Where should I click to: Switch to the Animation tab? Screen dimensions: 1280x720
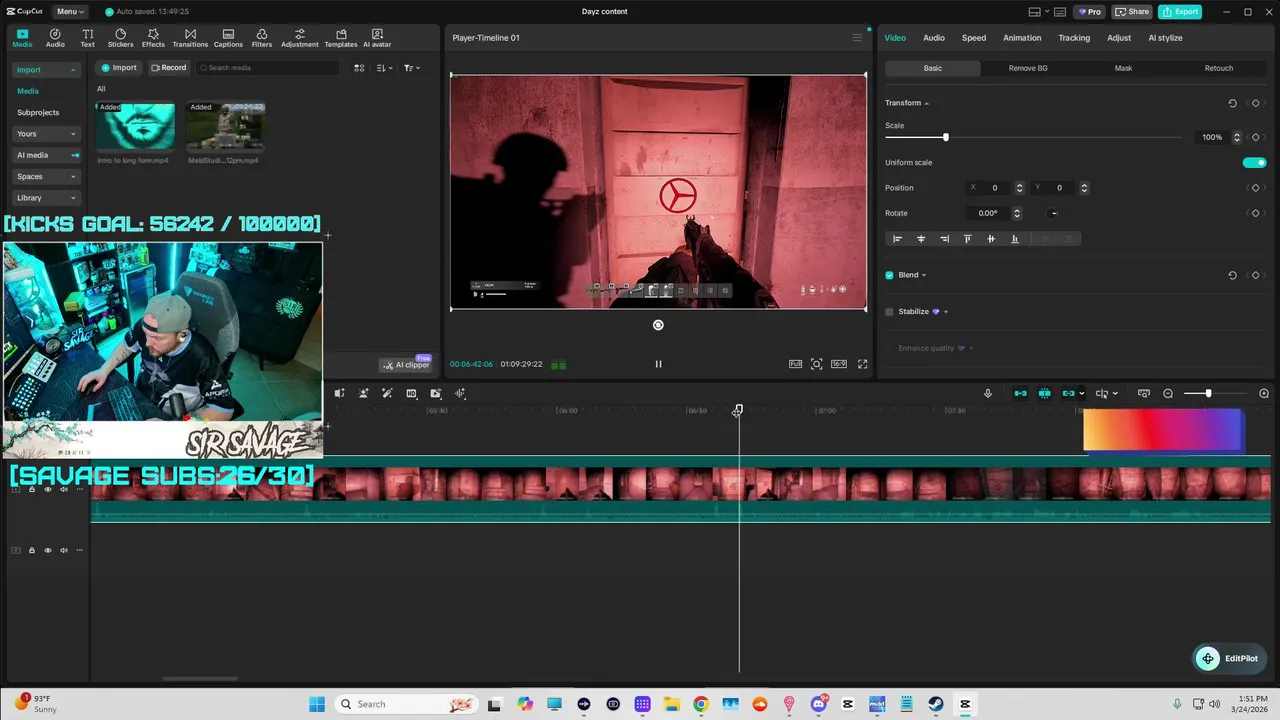[1022, 38]
